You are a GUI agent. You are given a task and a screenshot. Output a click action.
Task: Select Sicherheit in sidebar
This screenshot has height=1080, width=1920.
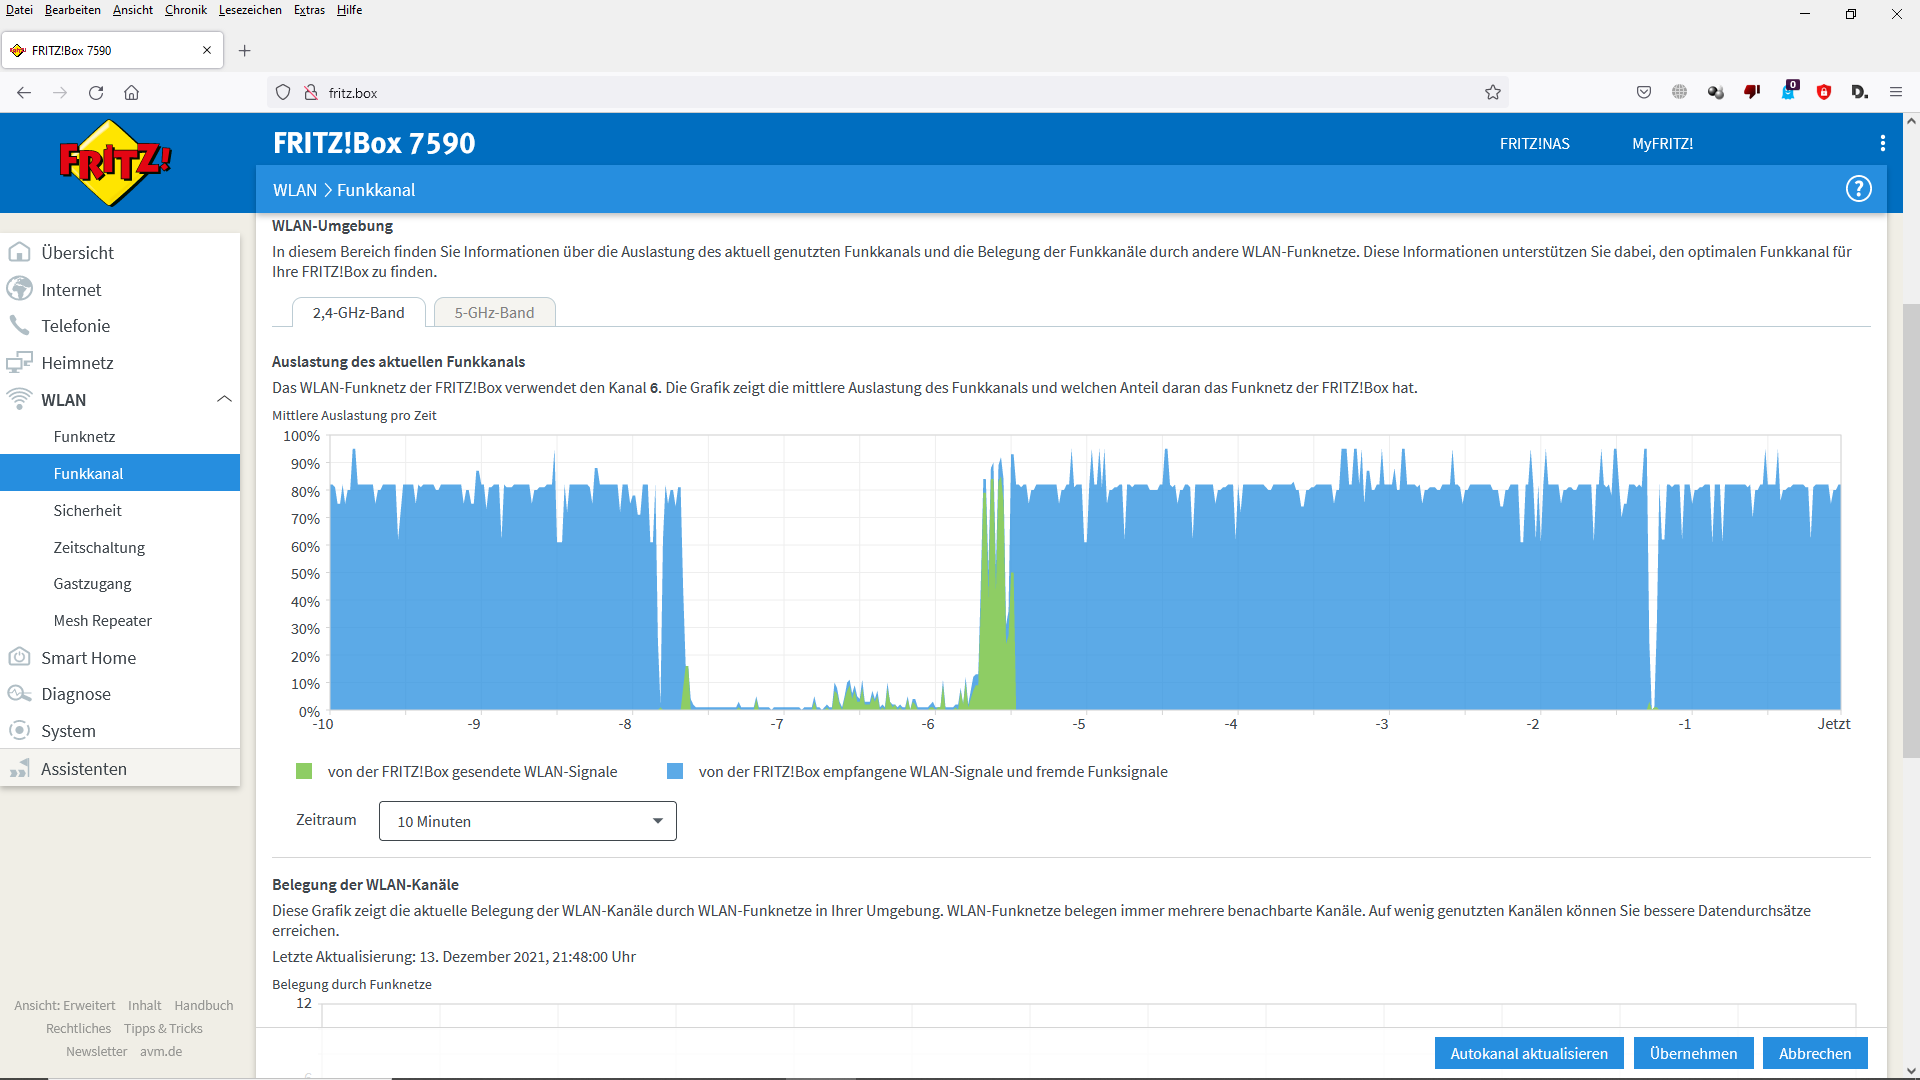coord(120,510)
